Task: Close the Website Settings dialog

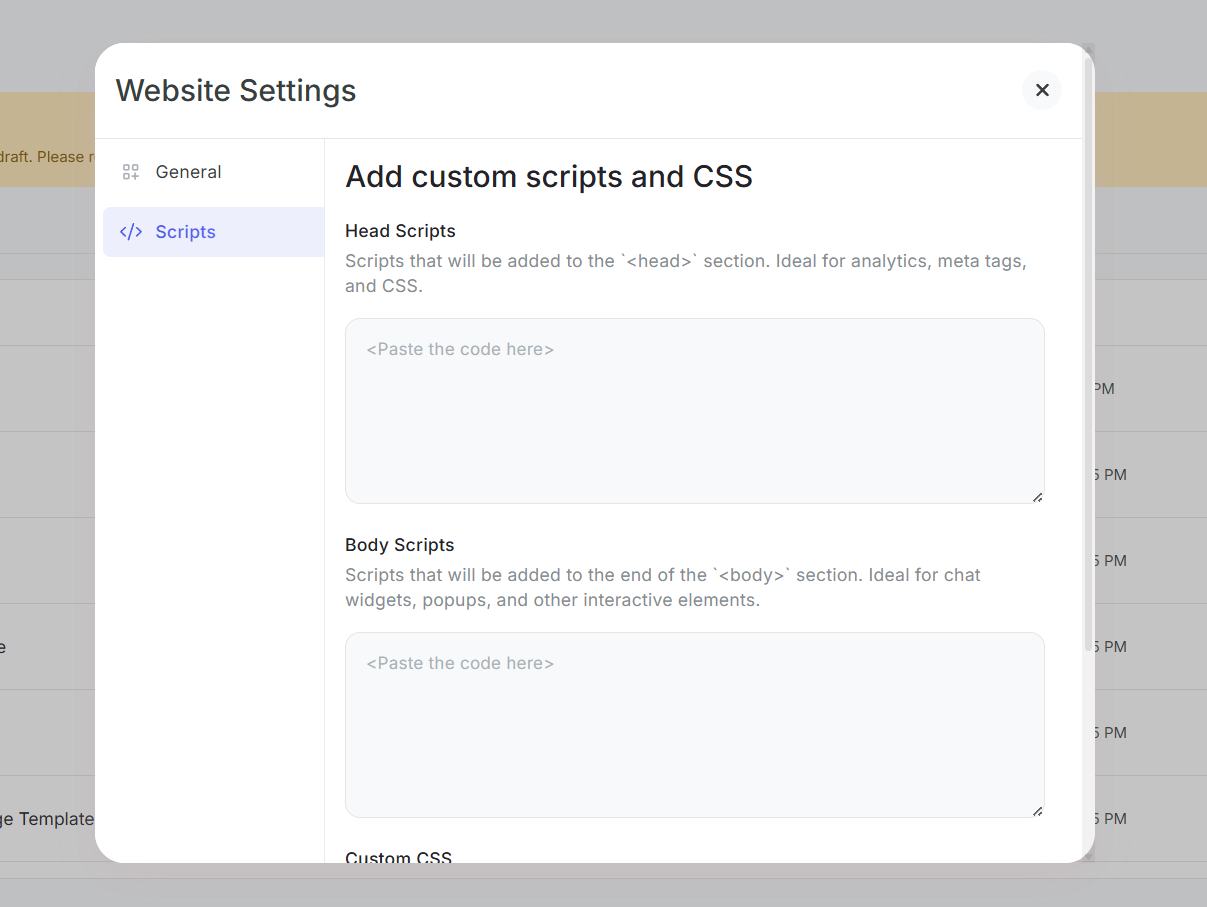Action: [1041, 90]
